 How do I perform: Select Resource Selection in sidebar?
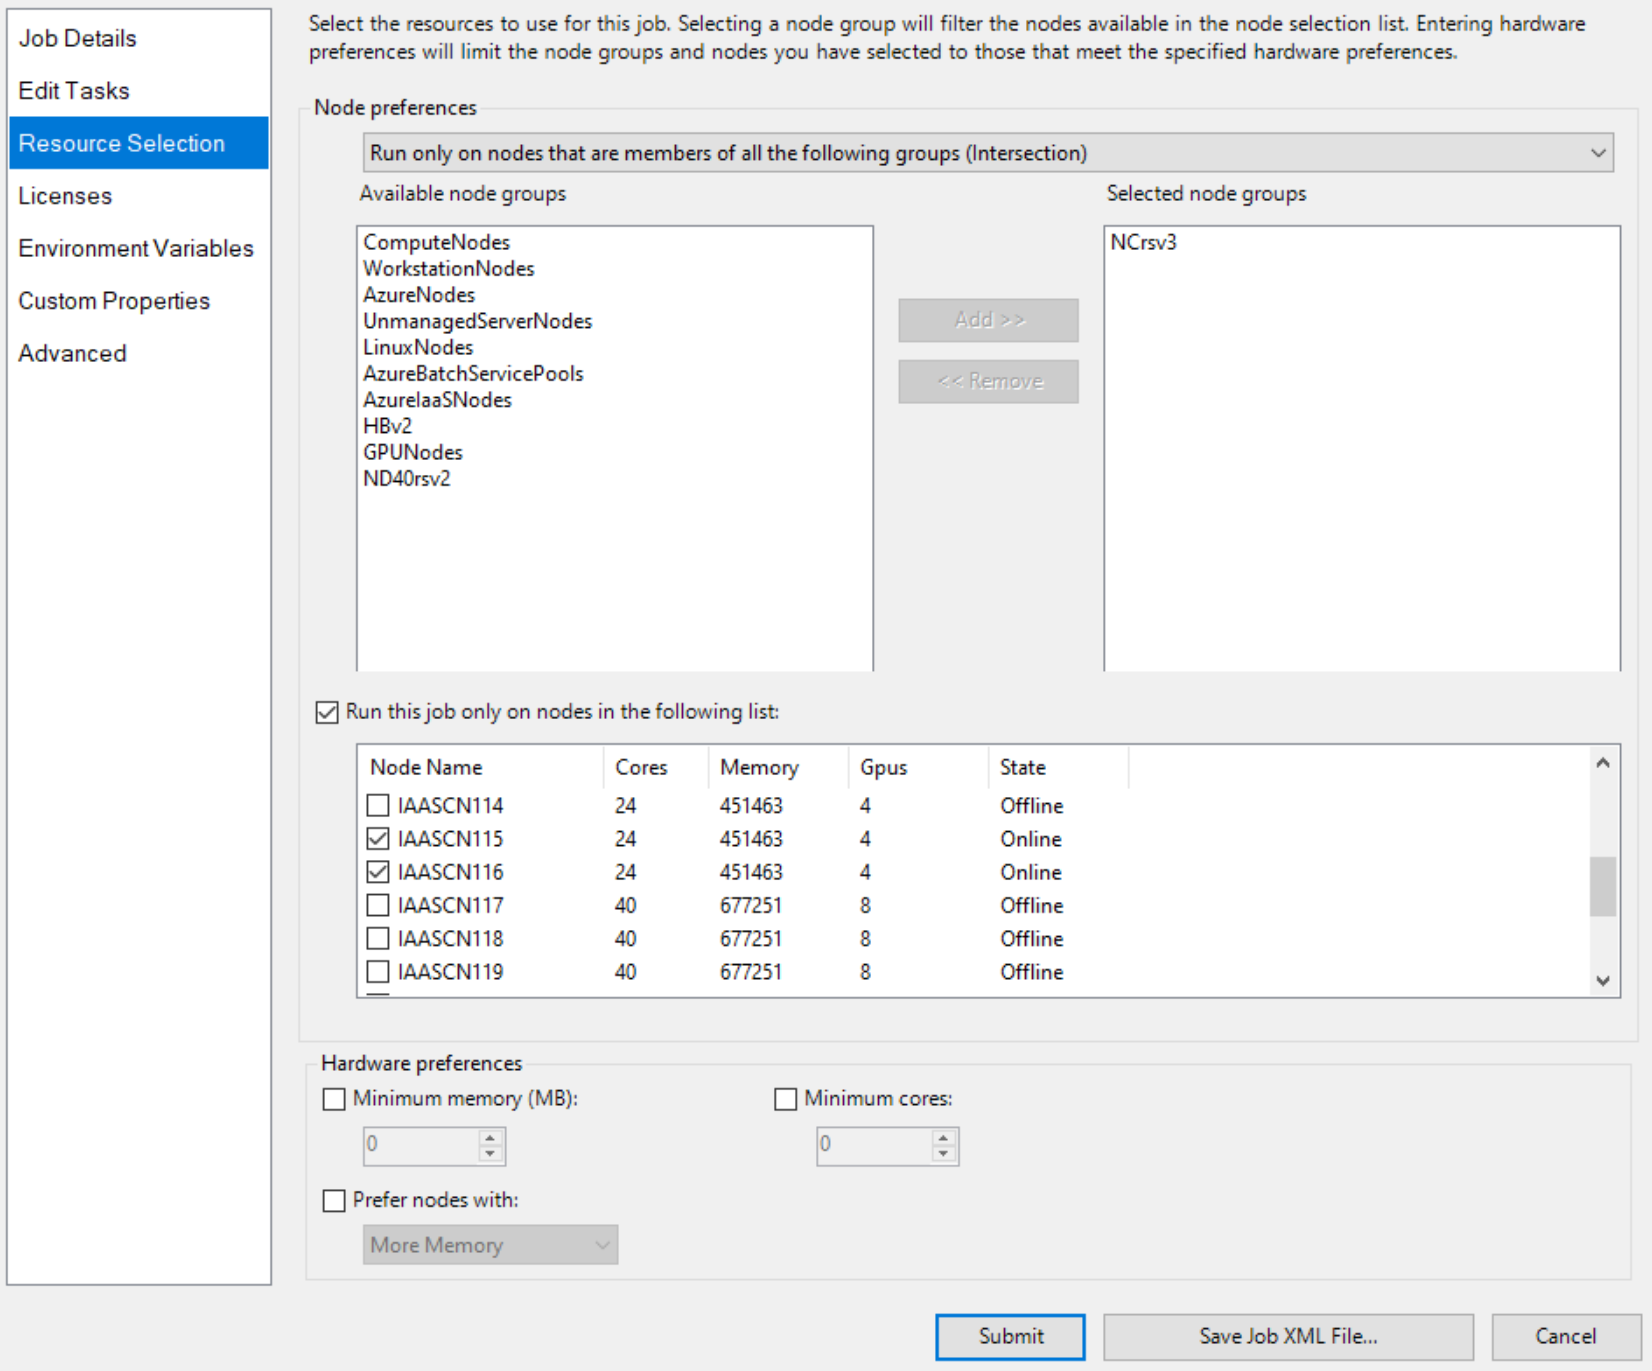click(x=139, y=143)
